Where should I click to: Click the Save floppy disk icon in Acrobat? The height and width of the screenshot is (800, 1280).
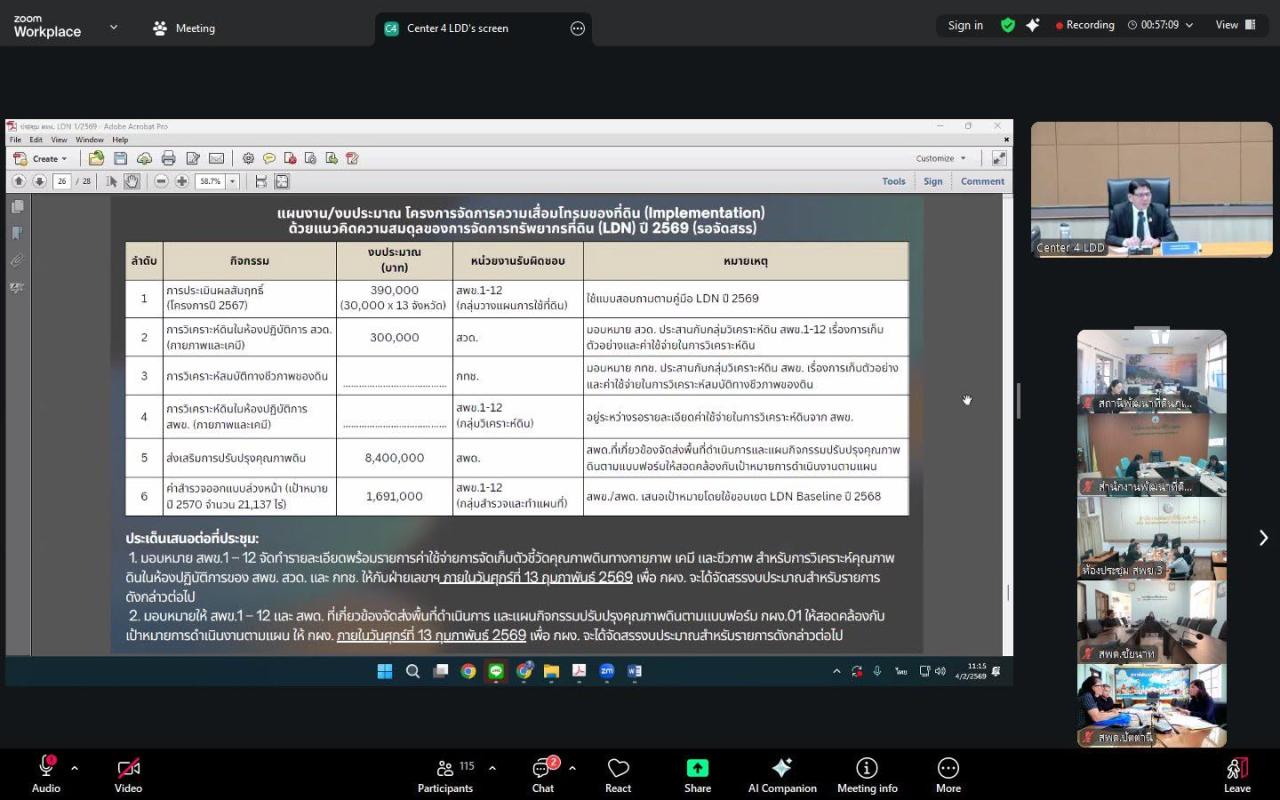coord(120,158)
